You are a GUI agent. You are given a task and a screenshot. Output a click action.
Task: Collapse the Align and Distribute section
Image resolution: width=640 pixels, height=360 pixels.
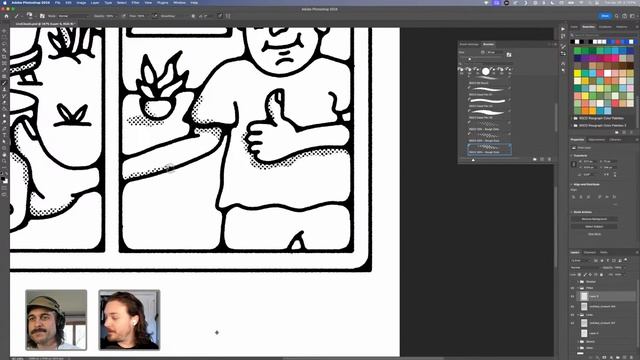pyautogui.click(x=571, y=184)
